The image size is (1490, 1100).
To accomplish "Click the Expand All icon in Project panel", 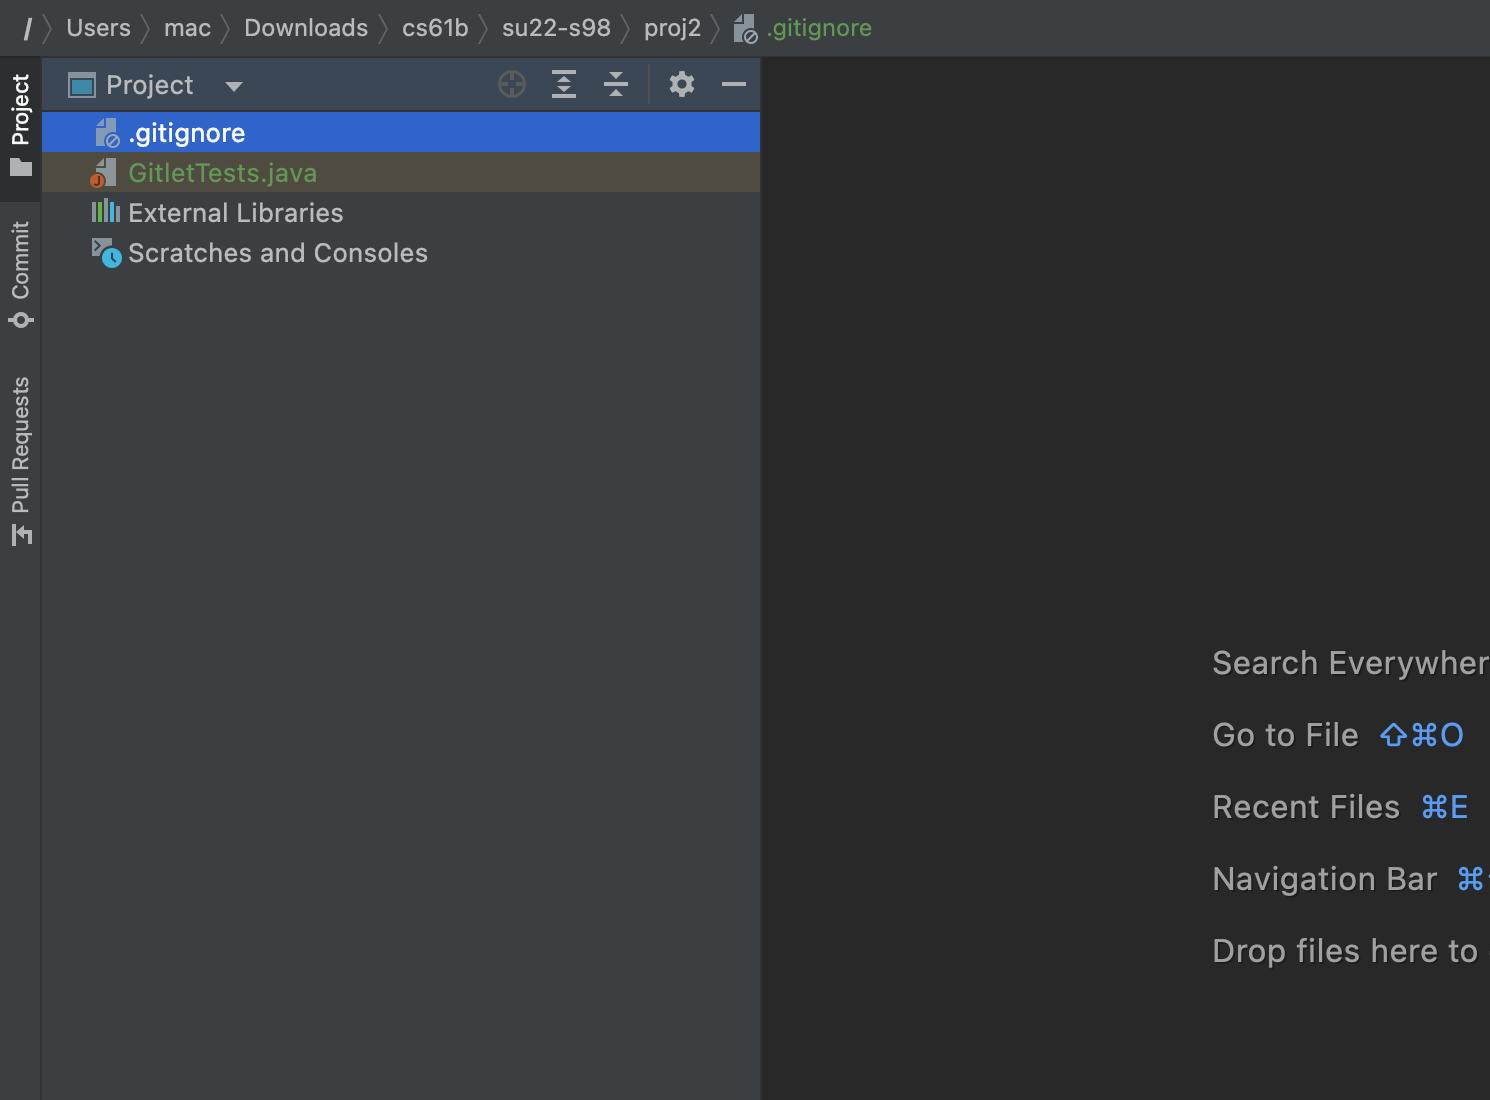I will (x=564, y=85).
